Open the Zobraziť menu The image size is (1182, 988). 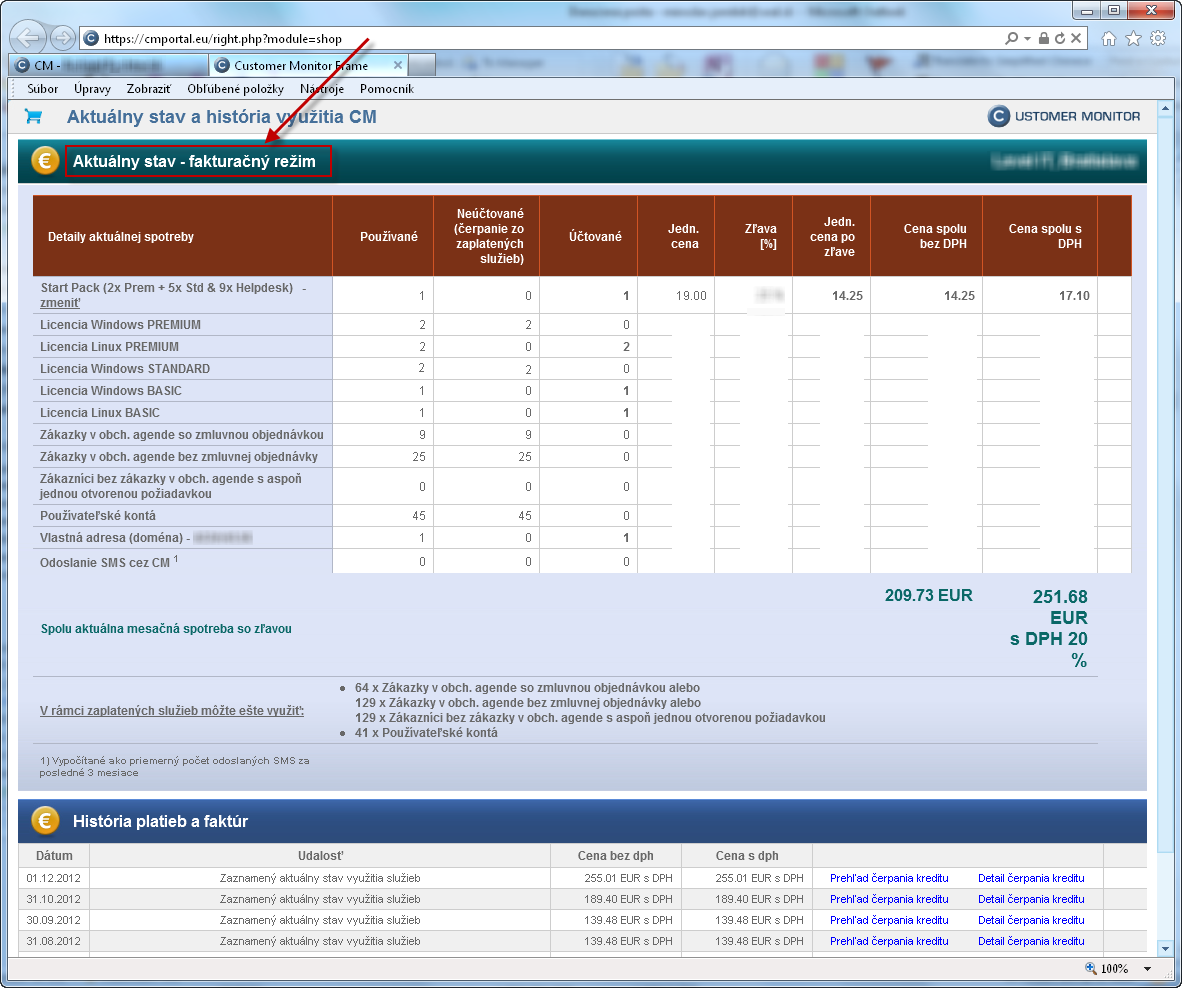pyautogui.click(x=149, y=89)
